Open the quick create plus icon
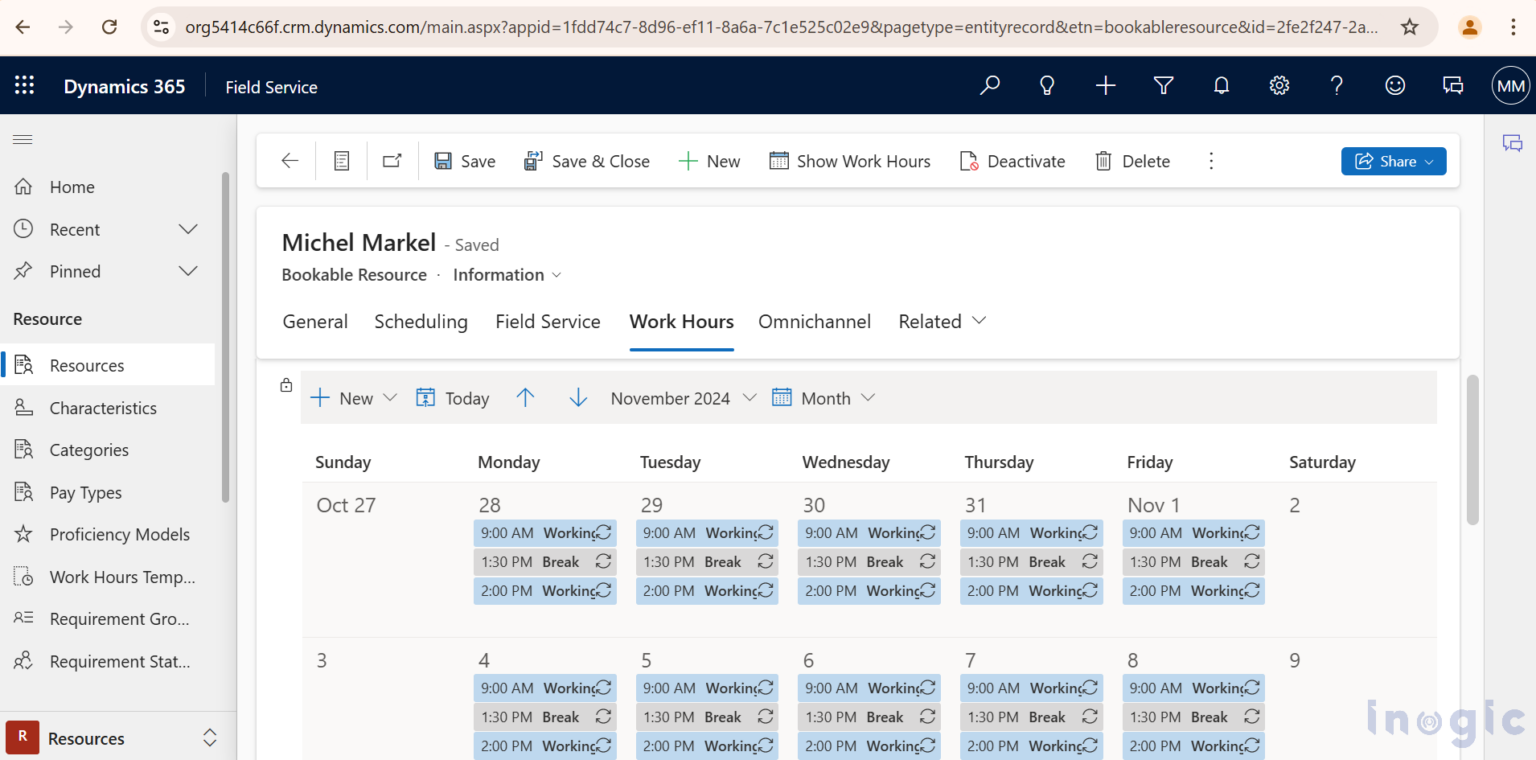The image size is (1536, 760). point(1105,85)
